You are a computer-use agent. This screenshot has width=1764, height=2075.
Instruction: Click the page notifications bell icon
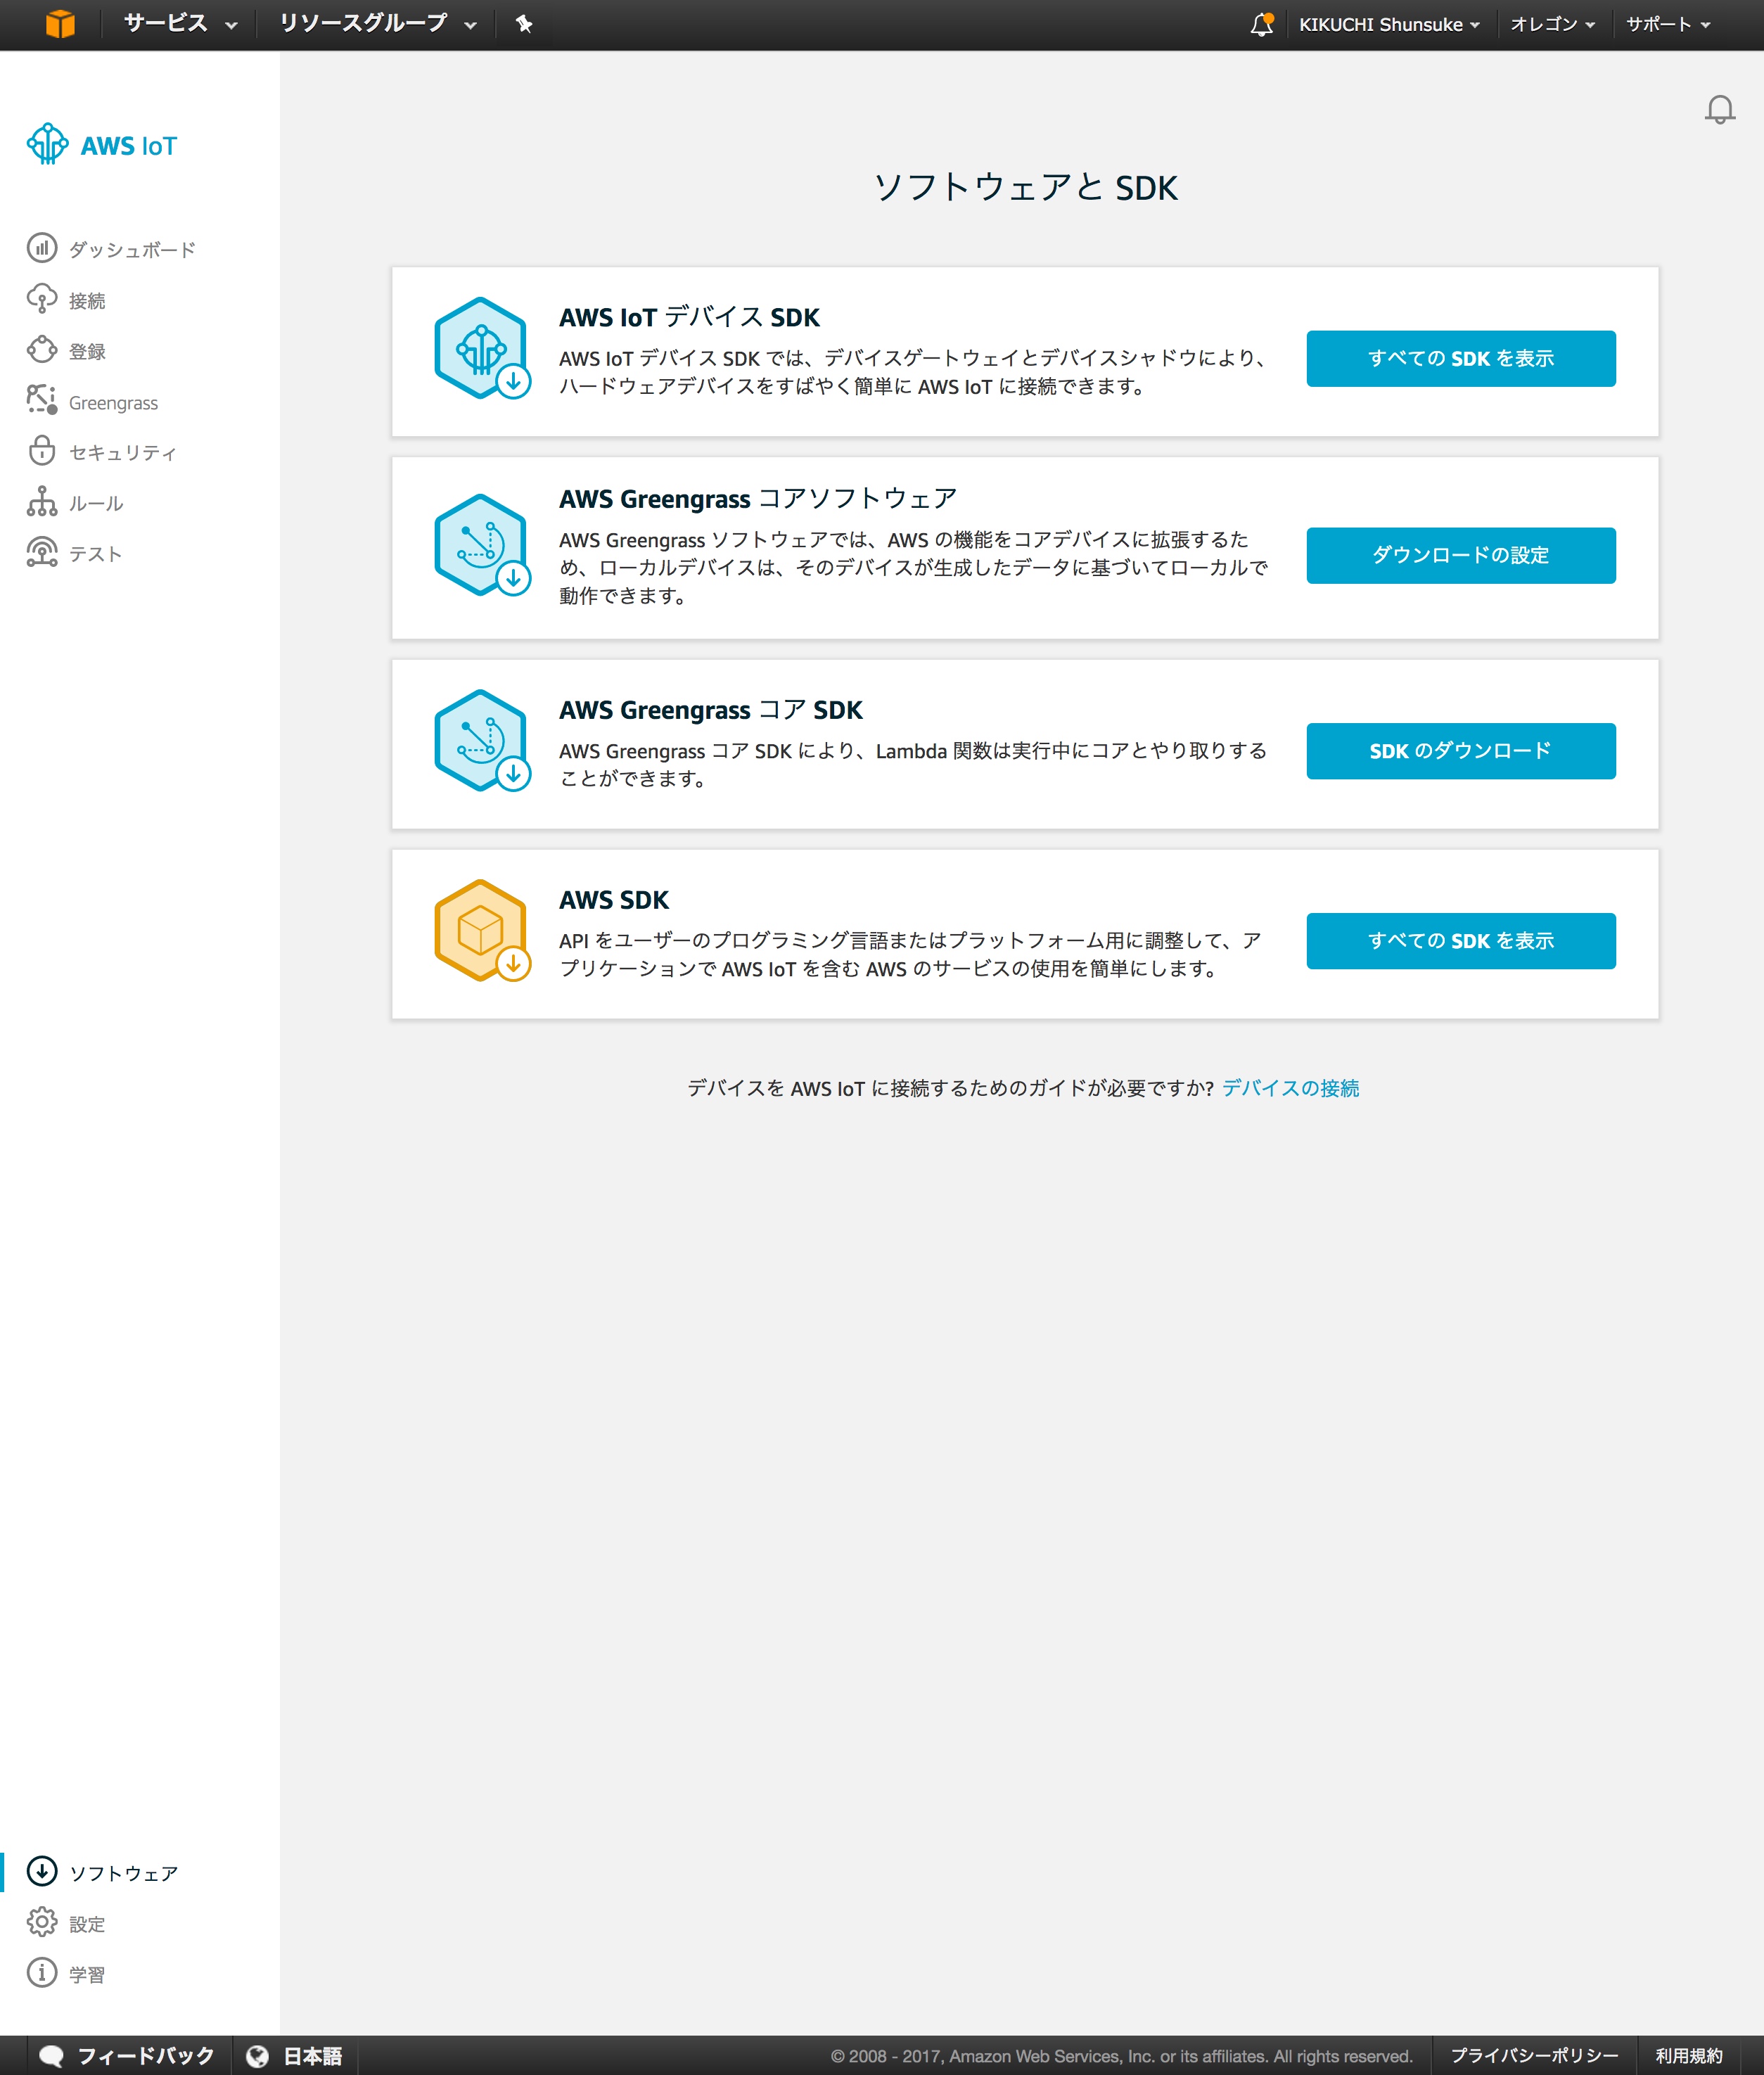pos(1720,109)
